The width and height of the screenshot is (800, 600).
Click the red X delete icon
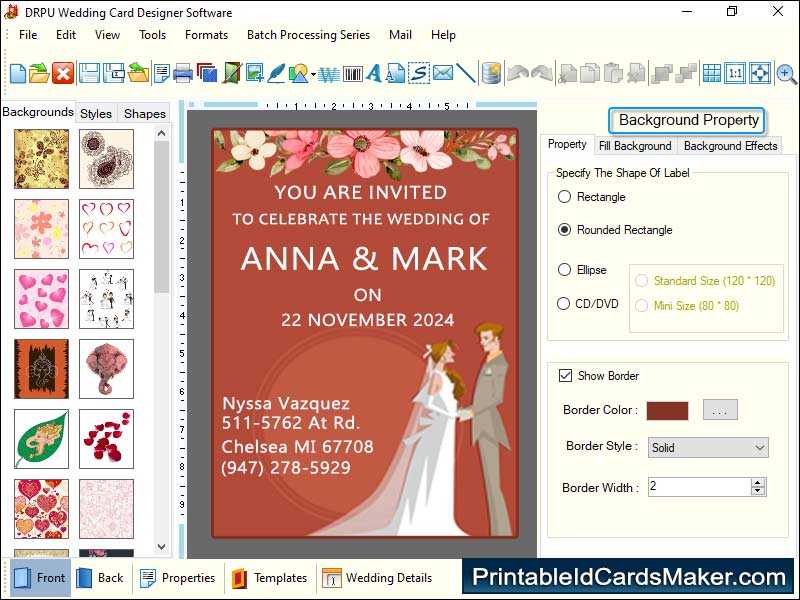point(63,73)
